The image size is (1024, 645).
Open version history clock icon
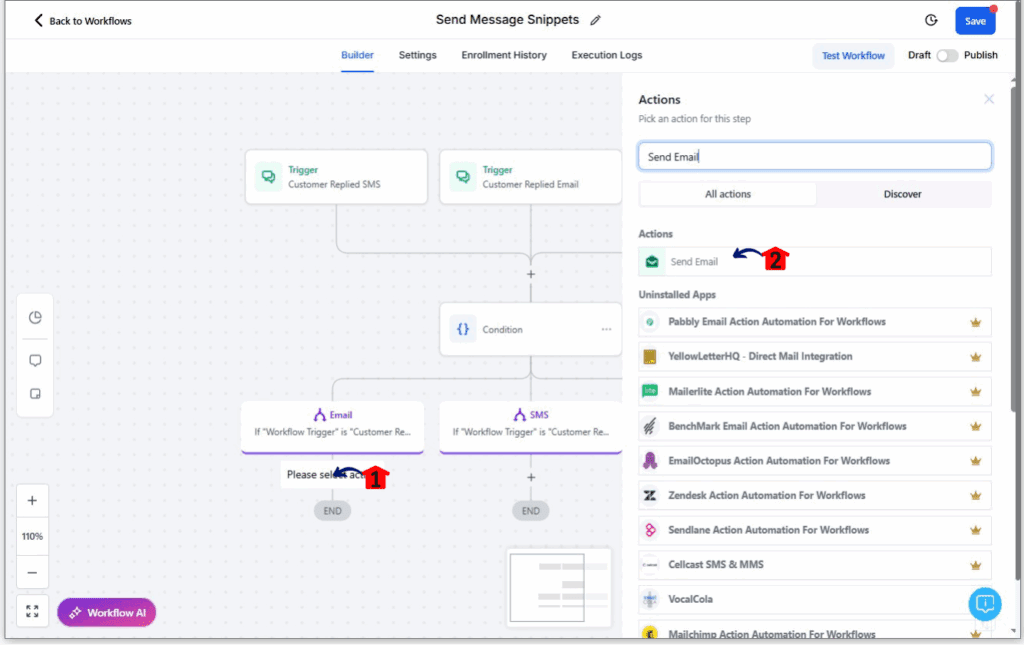pos(931,20)
